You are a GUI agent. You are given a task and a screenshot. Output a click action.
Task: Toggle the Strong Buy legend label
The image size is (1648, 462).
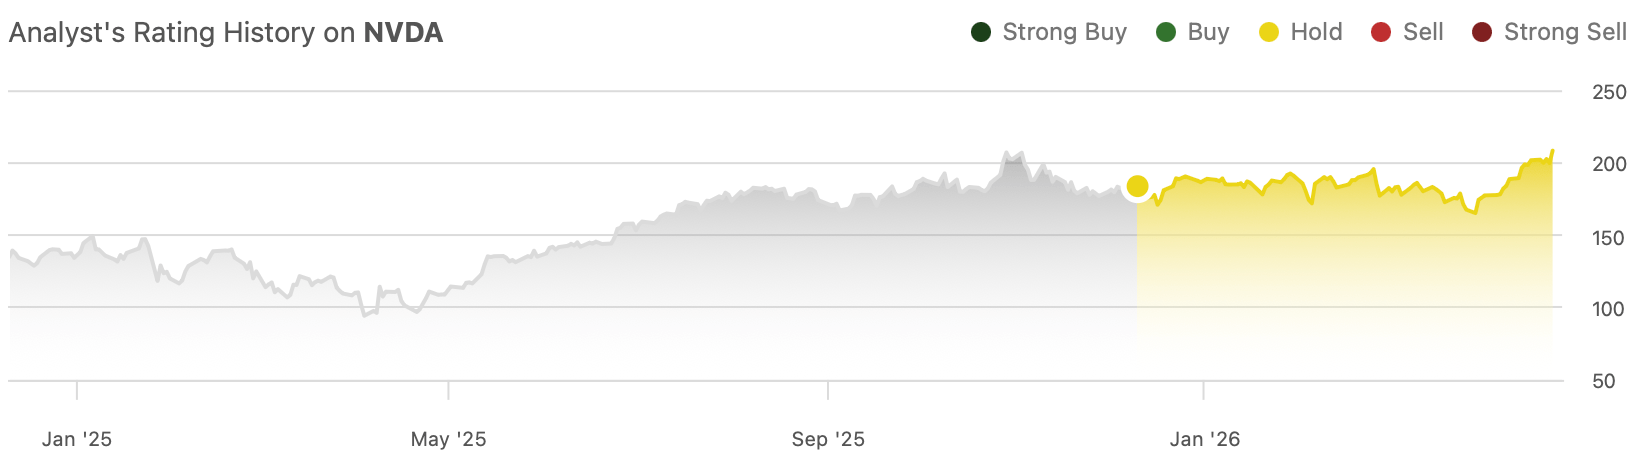point(1064,33)
